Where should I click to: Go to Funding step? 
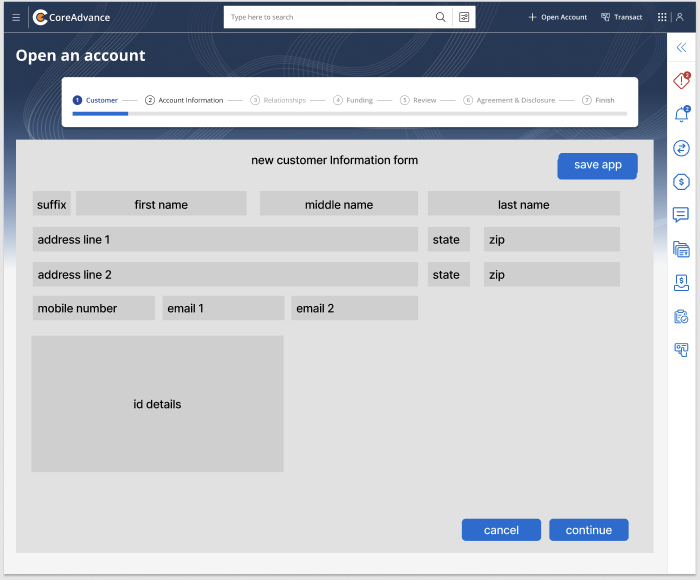pos(353,100)
